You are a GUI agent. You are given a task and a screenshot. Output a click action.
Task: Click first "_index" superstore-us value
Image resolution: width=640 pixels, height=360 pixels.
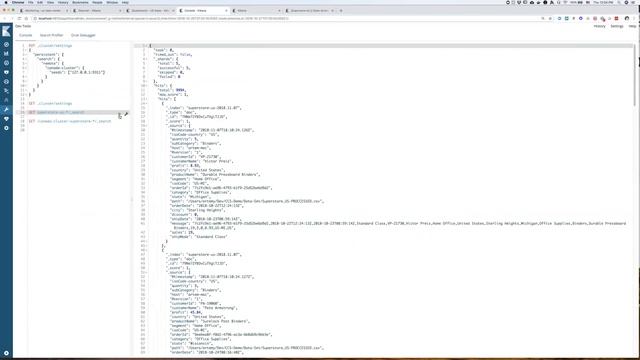(x=213, y=108)
